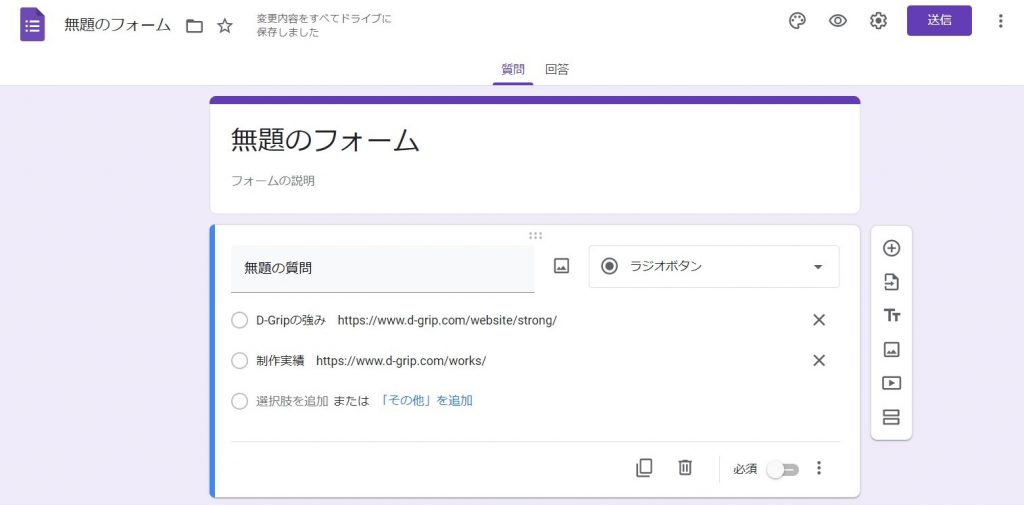Click the 「その他」を追加 link
This screenshot has height=505, width=1024.
426,400
